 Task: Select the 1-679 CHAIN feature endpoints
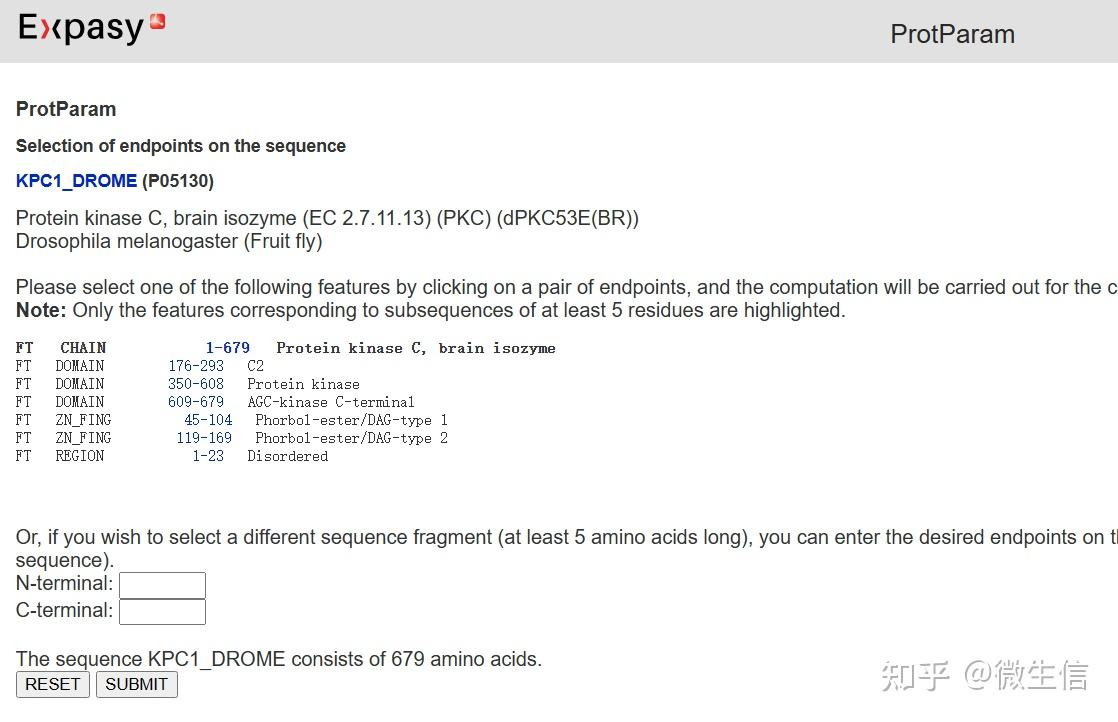(x=227, y=347)
